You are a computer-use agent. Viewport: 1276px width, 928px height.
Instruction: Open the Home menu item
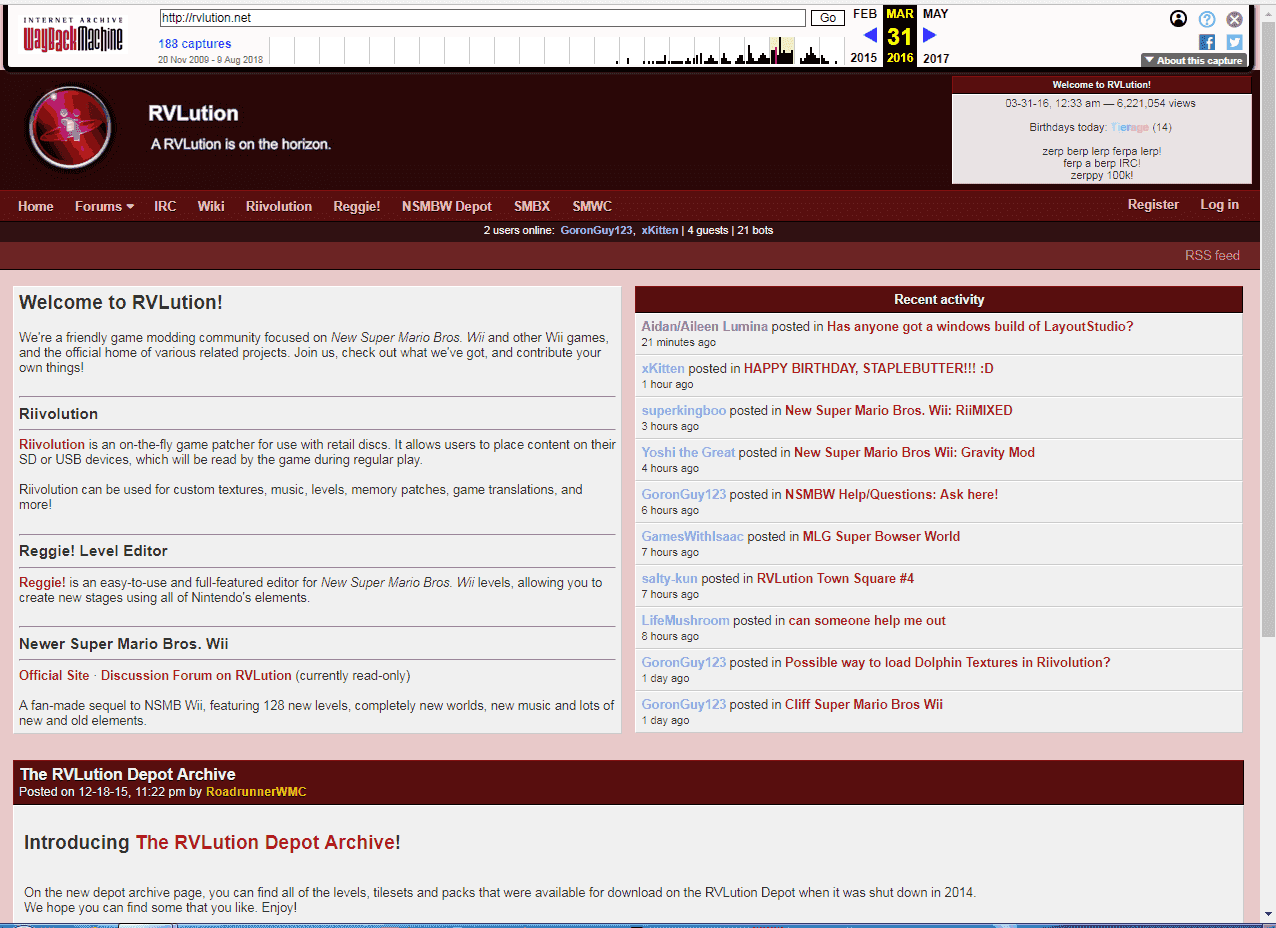36,206
